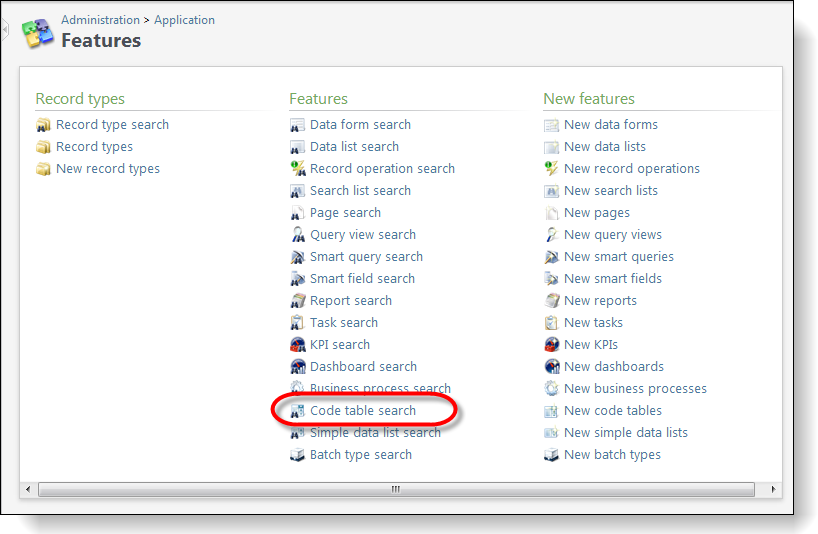Click the Query view search icon
The image size is (818, 534).
298,235
